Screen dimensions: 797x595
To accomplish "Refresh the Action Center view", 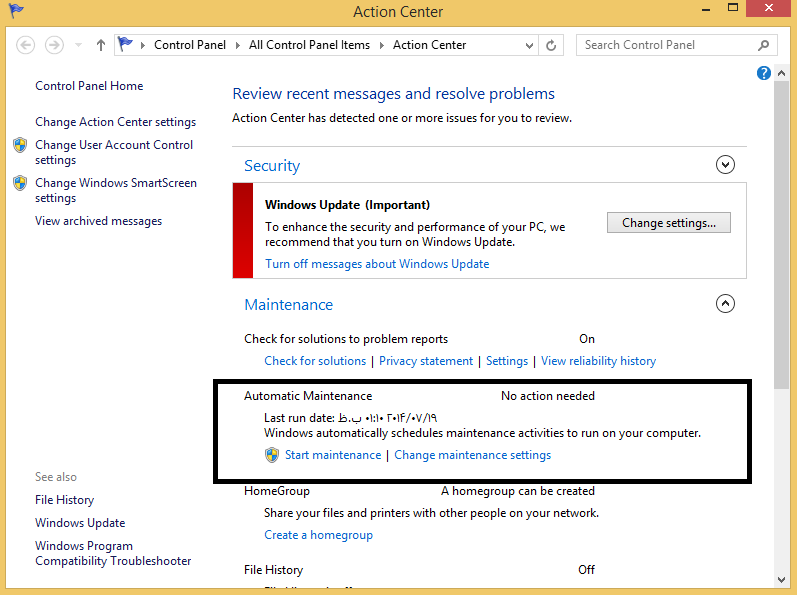I will pyautogui.click(x=551, y=46).
